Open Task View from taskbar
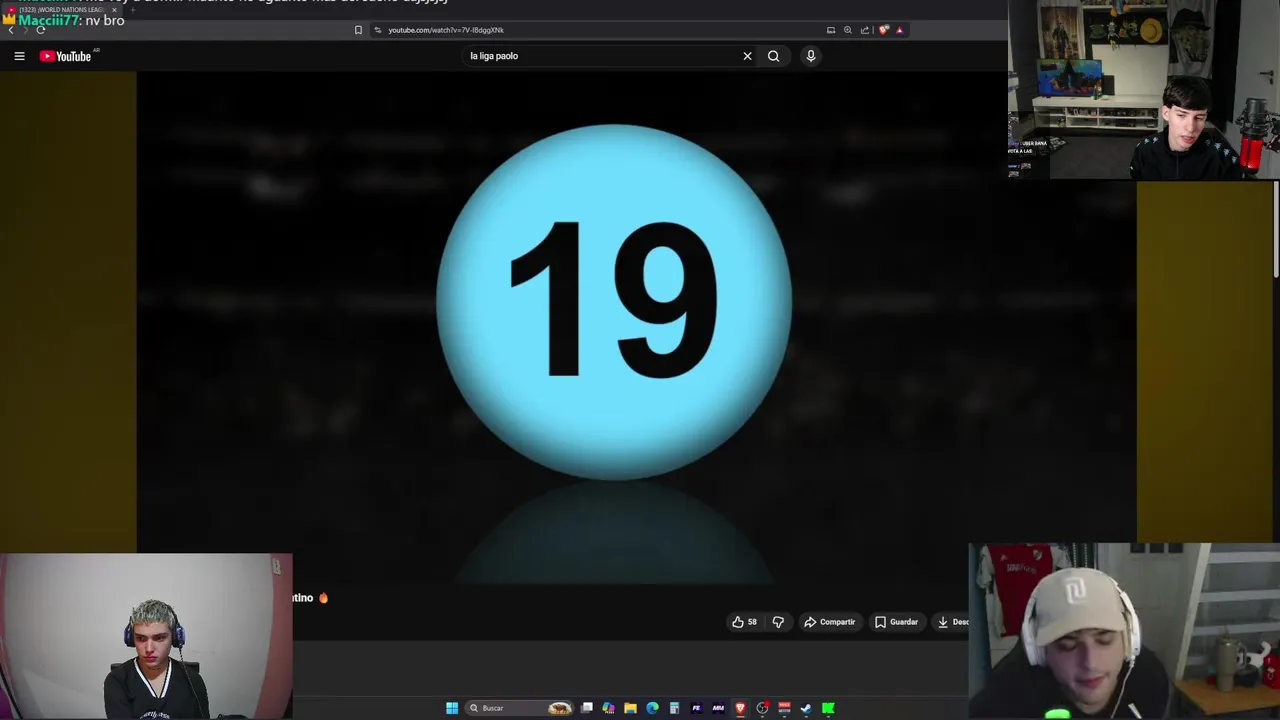This screenshot has width=1280, height=720. tap(587, 708)
